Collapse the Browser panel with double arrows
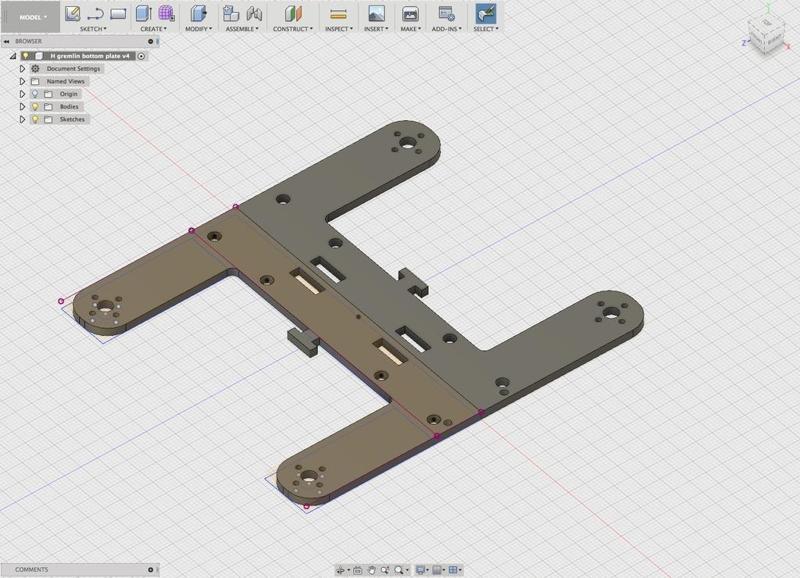Viewport: 800px width, 578px height. (x=6, y=41)
